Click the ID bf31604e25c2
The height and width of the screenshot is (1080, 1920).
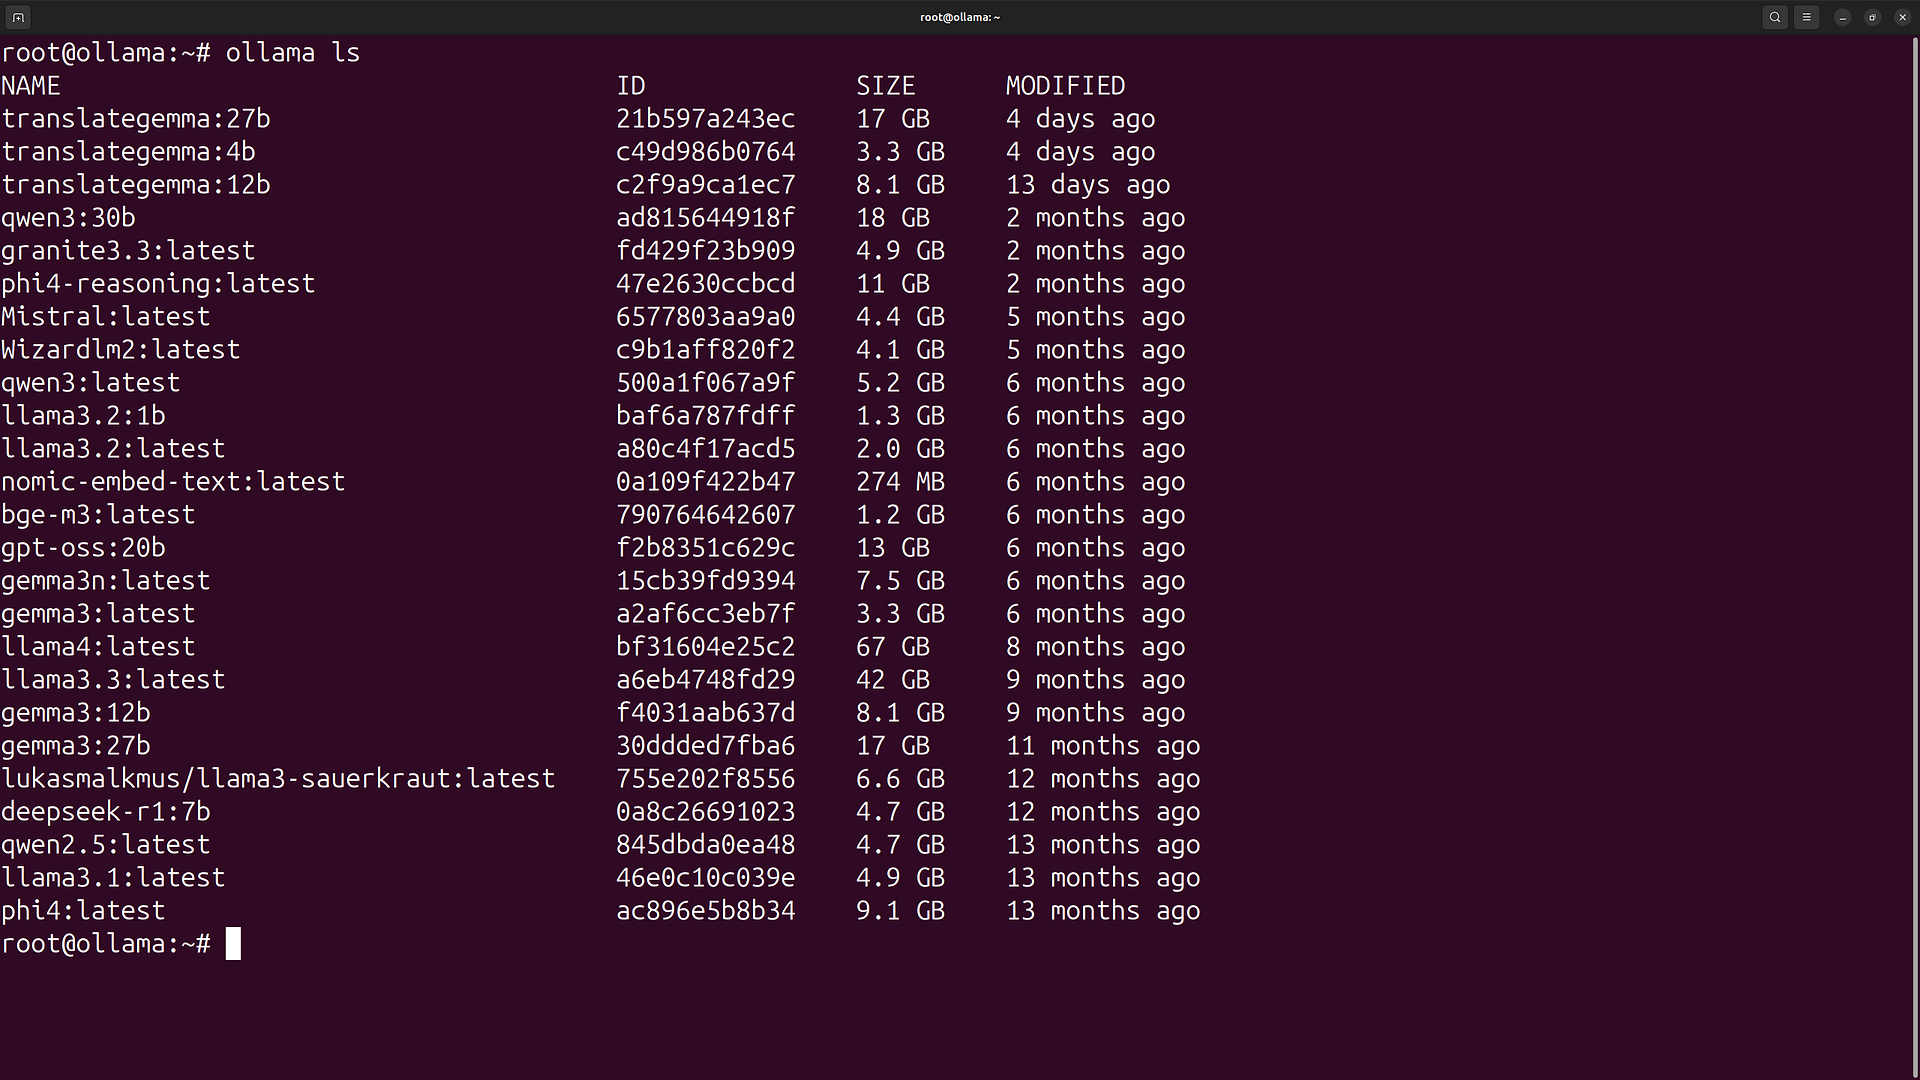(x=706, y=647)
